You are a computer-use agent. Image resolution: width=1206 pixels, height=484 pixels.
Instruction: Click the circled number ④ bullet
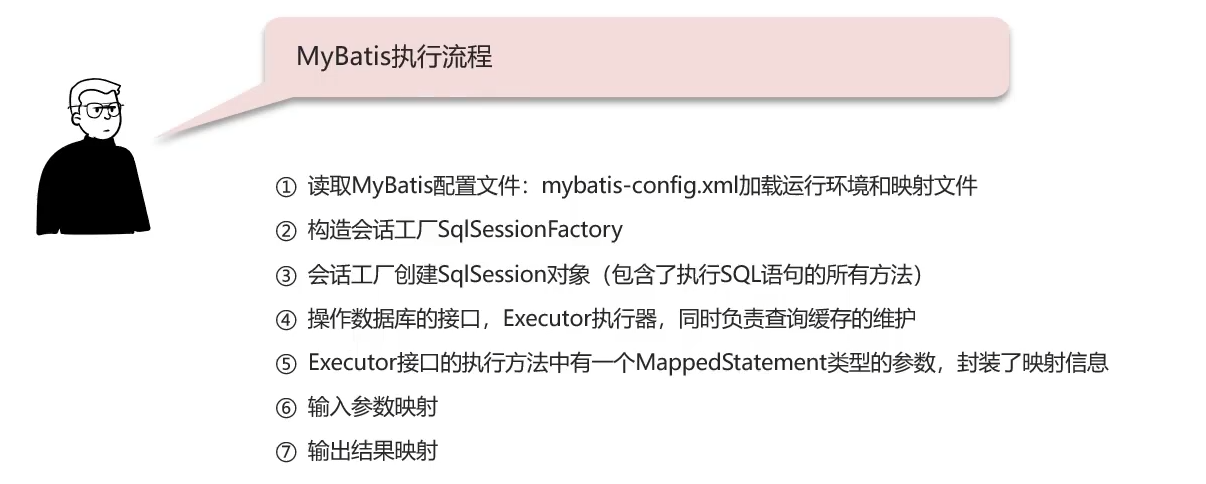287,319
